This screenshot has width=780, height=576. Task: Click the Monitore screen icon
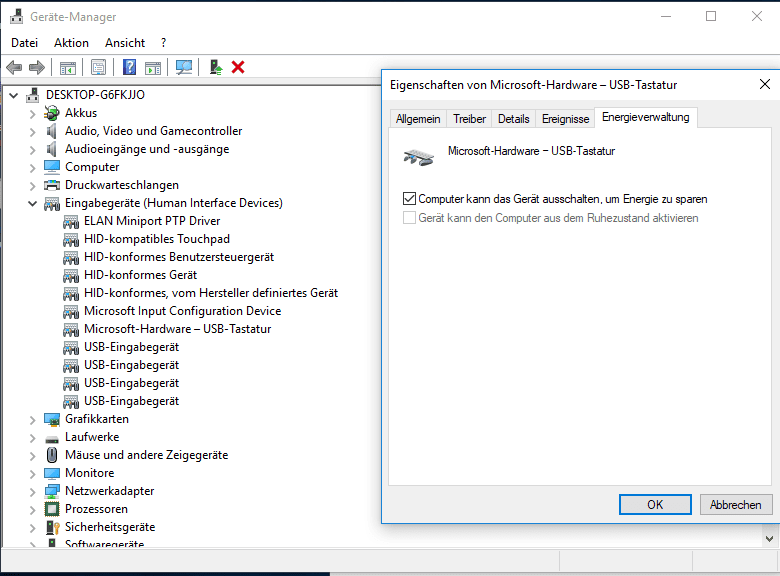[52, 473]
